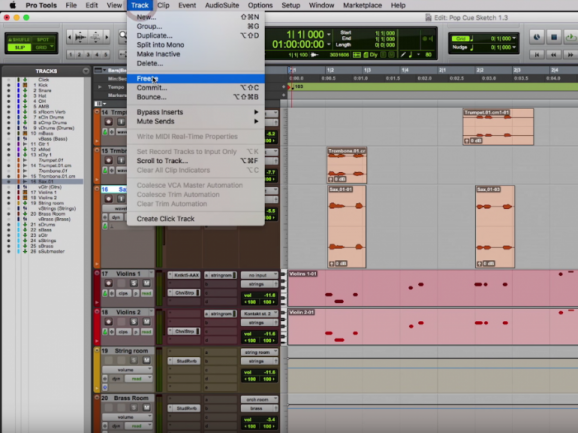This screenshot has height=433, width=578.
Task: Open Pro Tools application menu
Action: coord(41,5)
